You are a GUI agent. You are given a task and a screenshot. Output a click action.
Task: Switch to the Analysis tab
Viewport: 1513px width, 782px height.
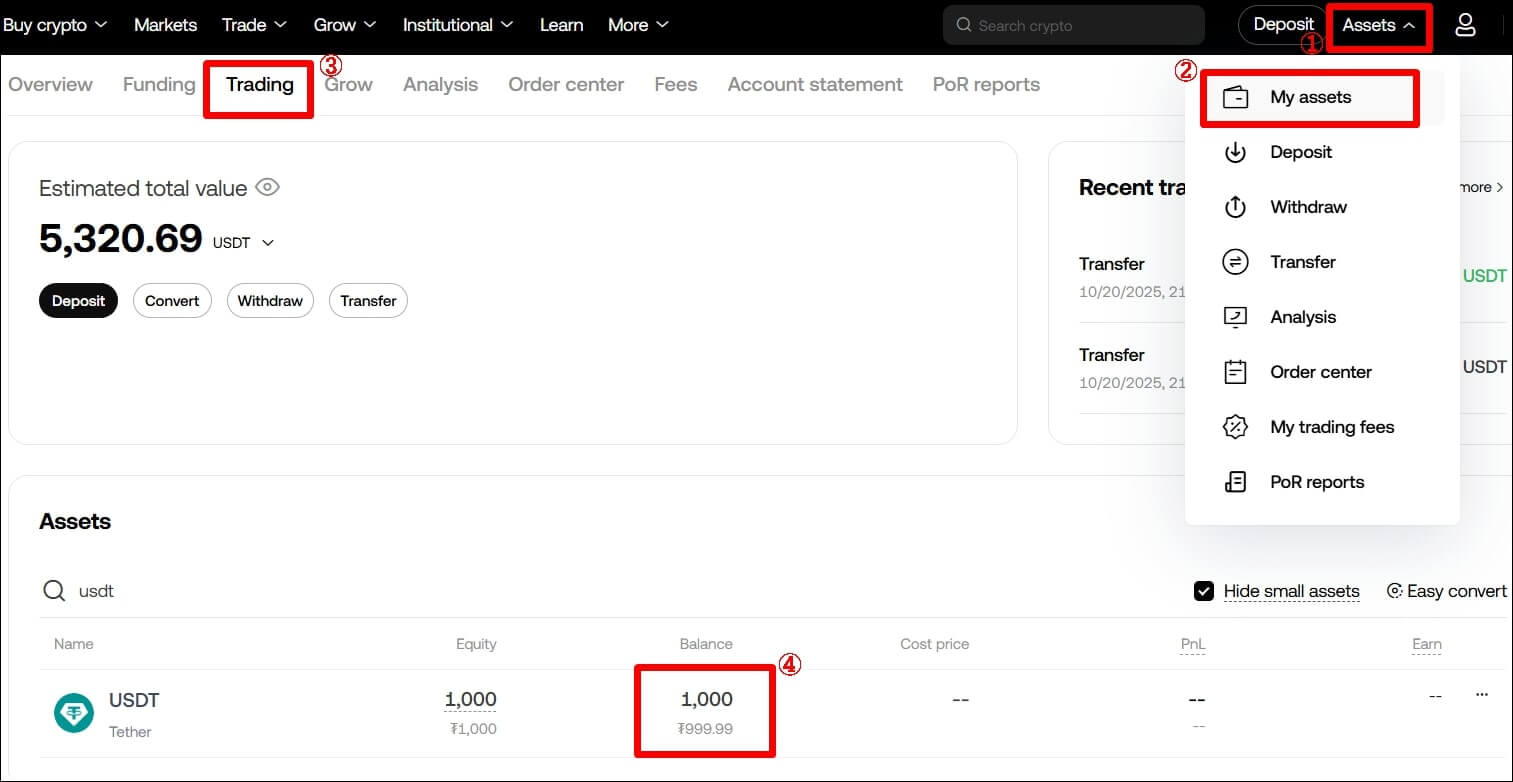click(x=440, y=85)
